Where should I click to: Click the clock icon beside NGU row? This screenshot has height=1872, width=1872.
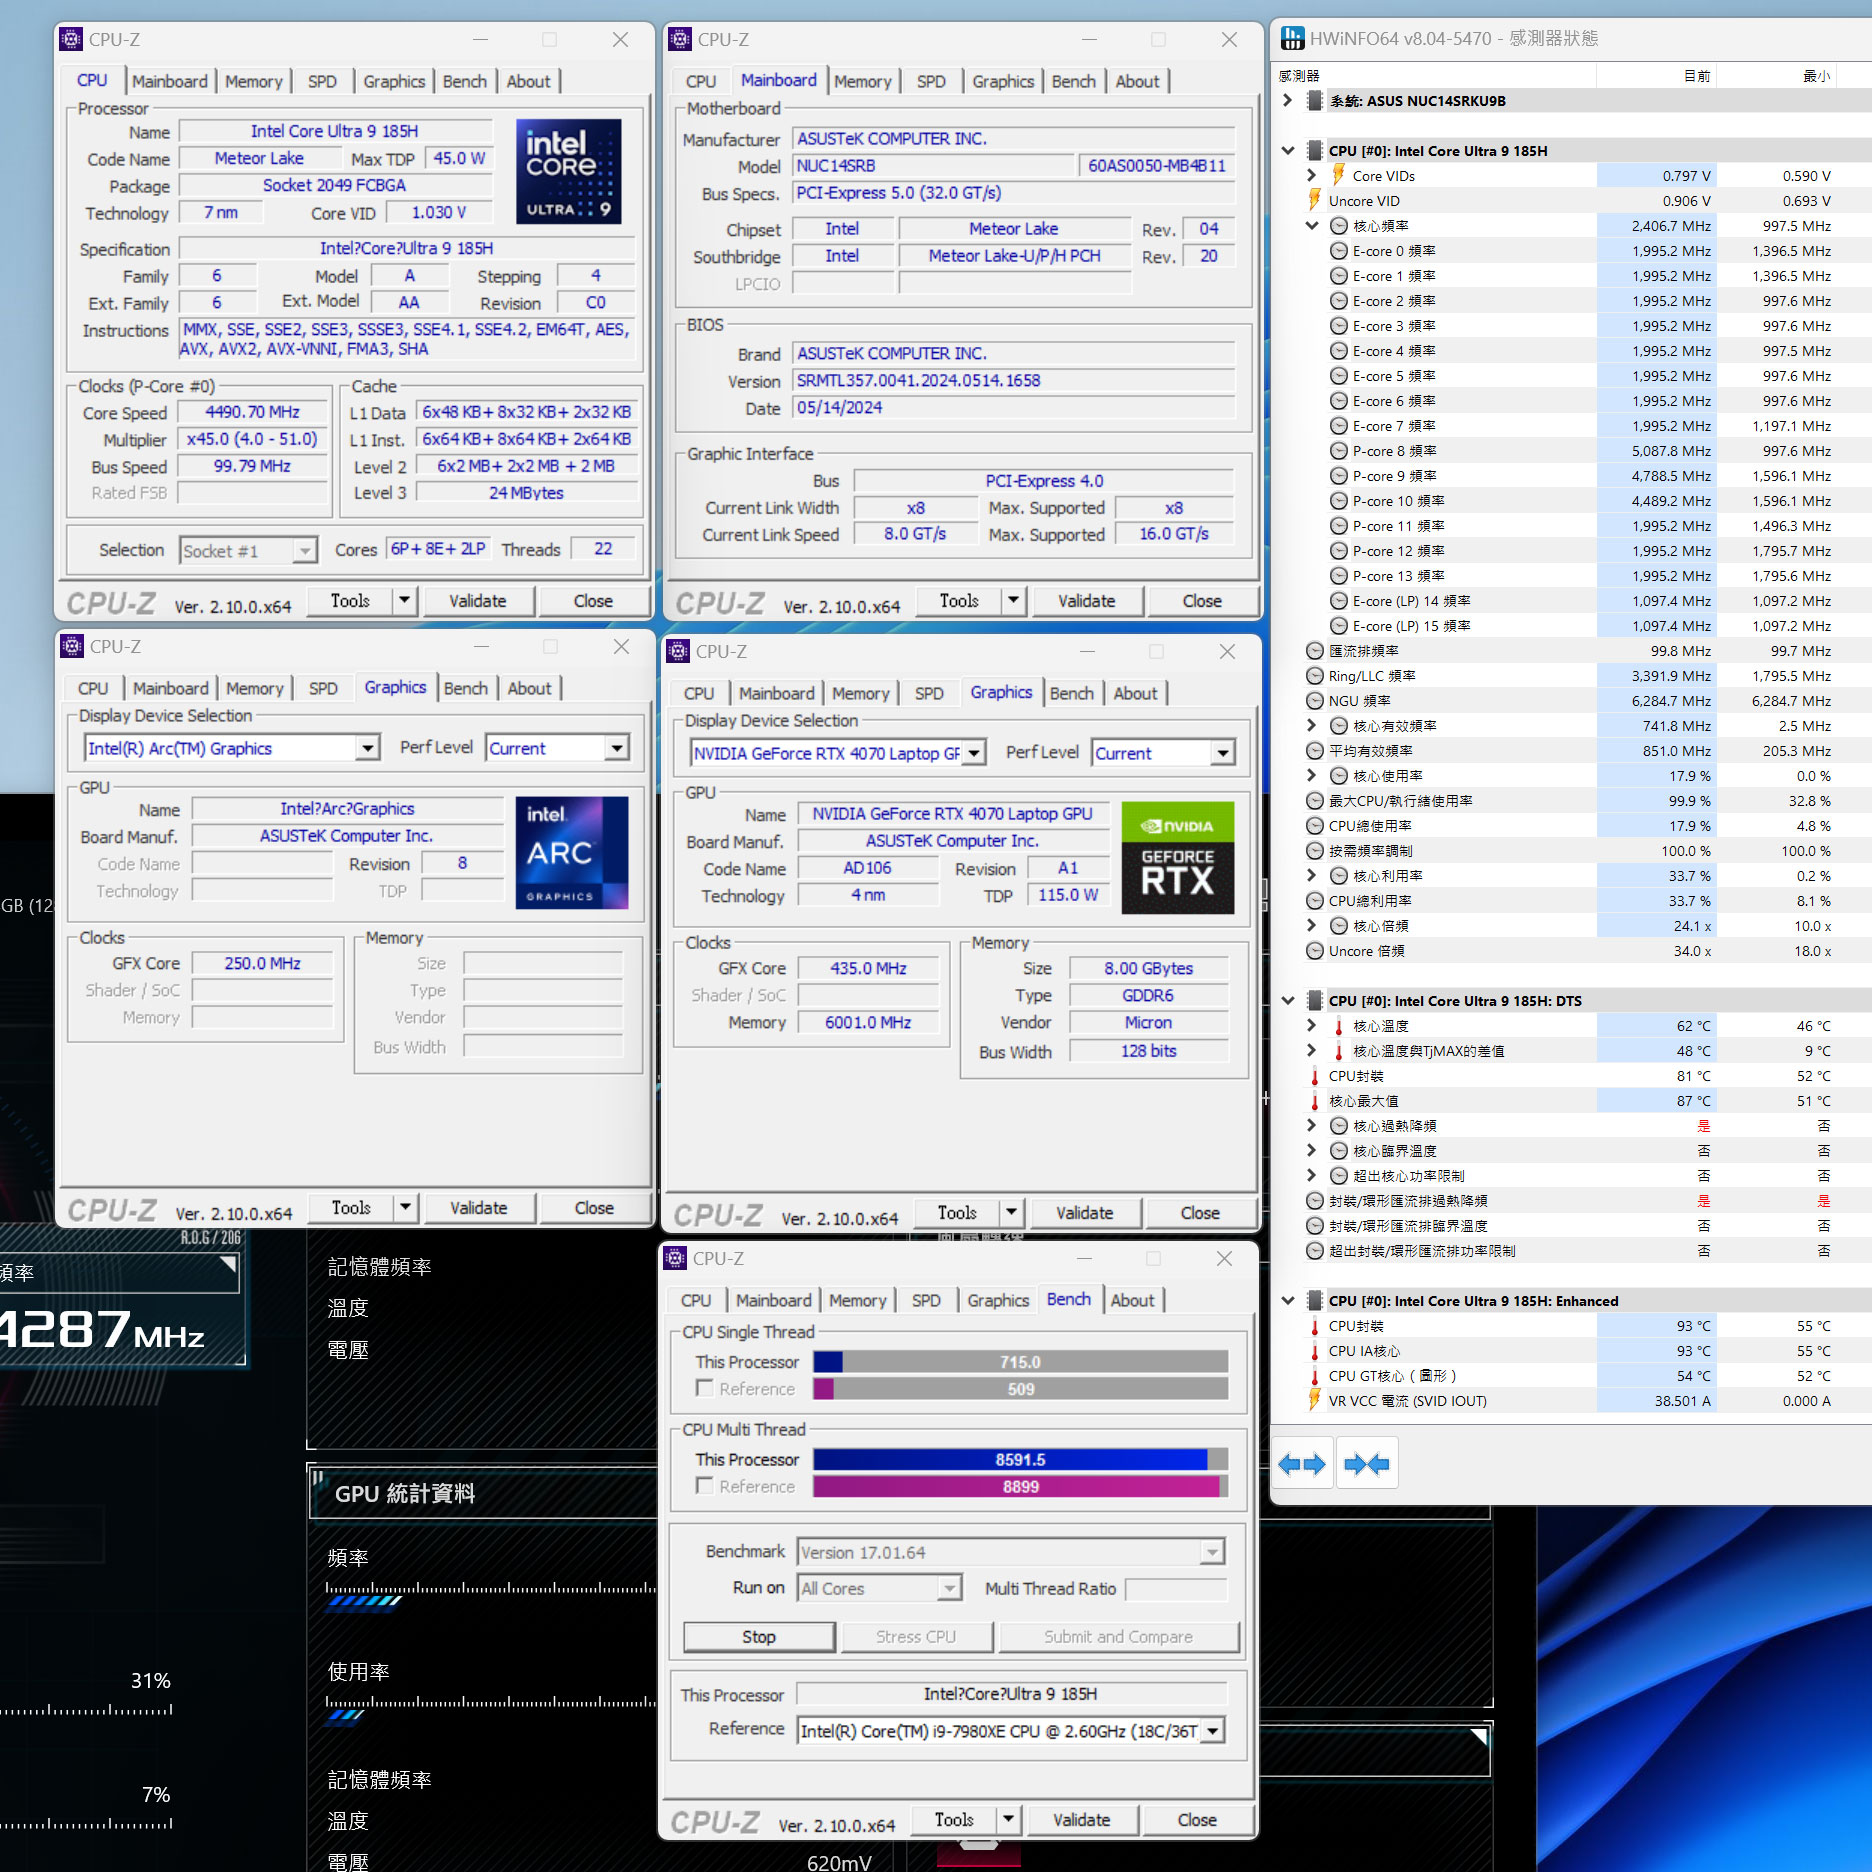(x=1315, y=700)
